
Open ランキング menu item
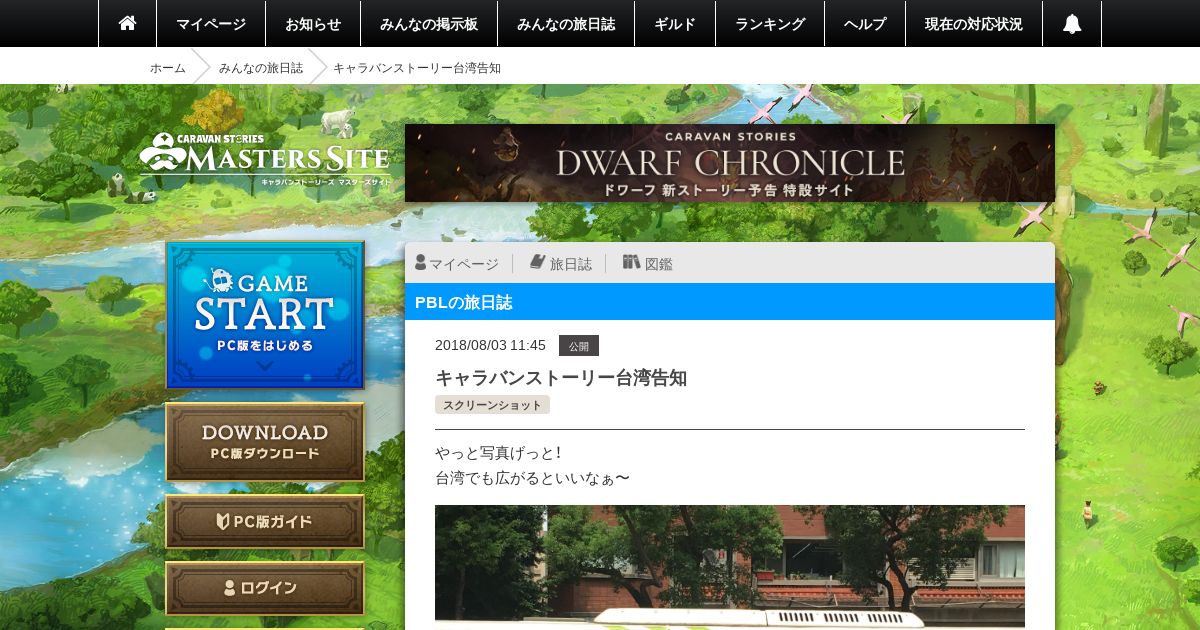770,24
